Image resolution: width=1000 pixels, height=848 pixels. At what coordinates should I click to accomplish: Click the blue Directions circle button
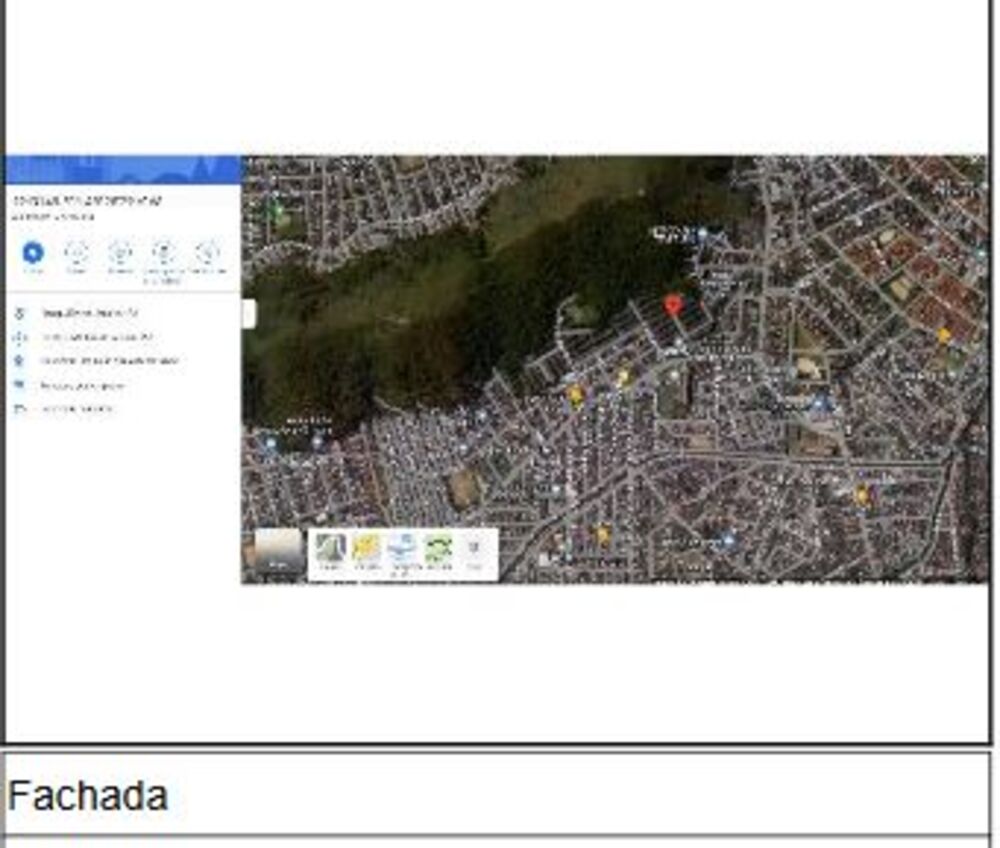[x=33, y=252]
